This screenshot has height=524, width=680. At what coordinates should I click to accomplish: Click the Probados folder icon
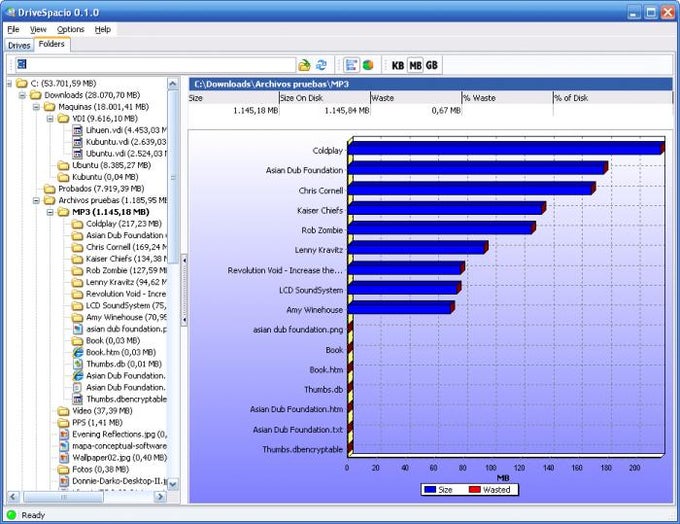click(x=50, y=189)
